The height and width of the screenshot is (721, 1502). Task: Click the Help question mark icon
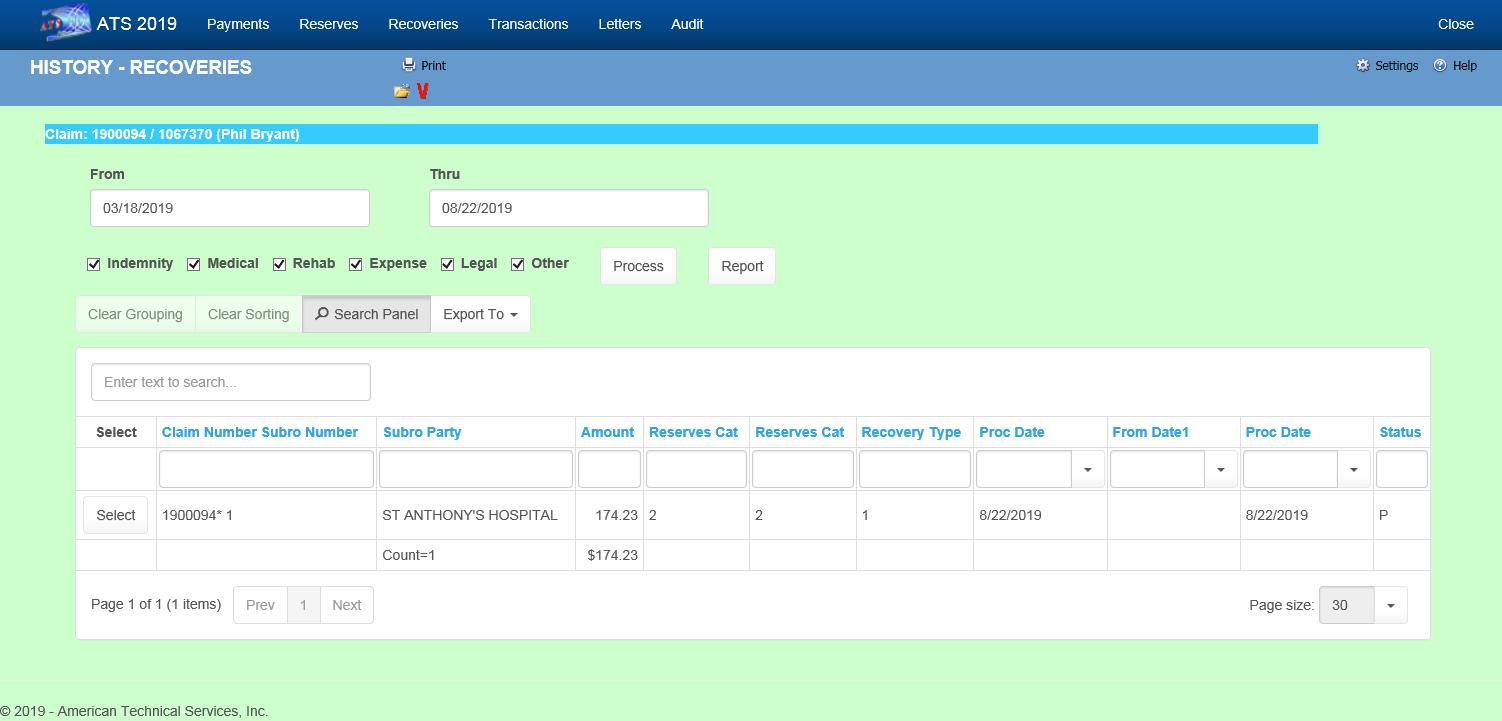coord(1440,65)
